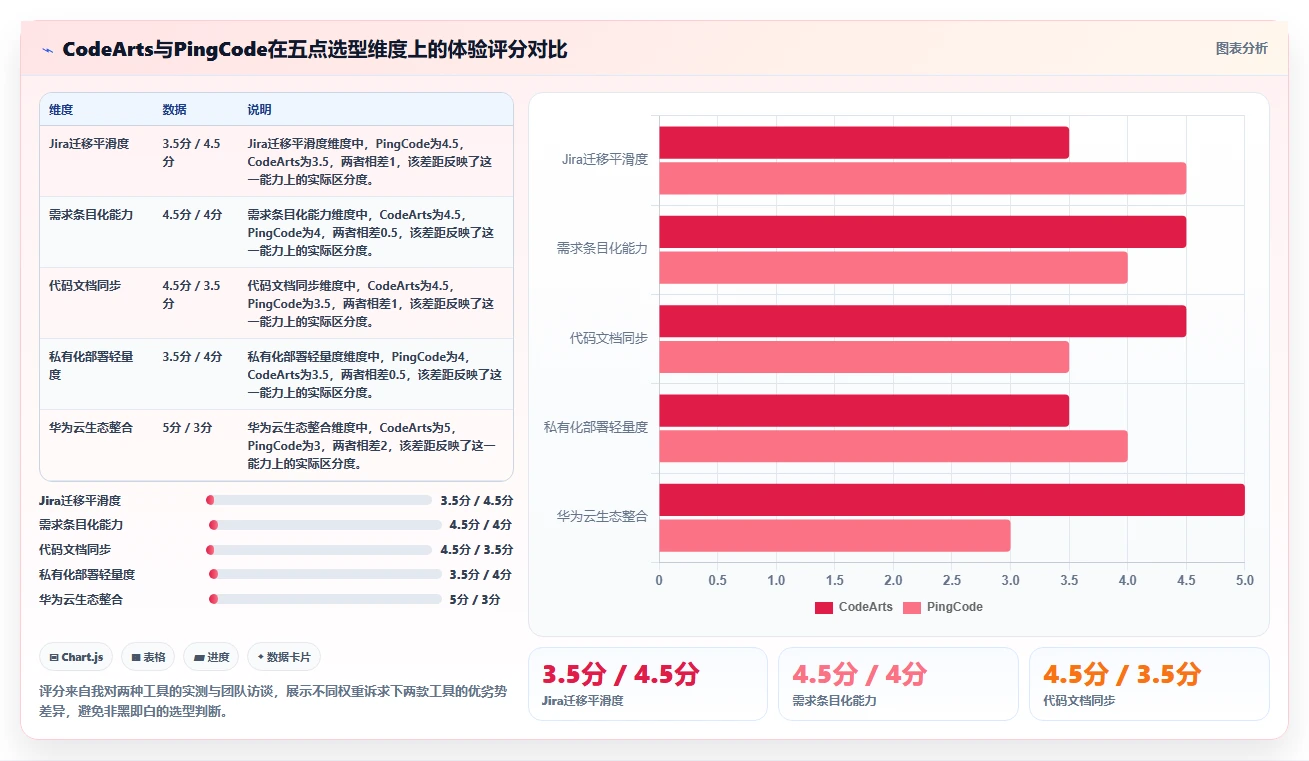Viewport: 1309px width, 761px height.
Task: Click the Jira迁移平滑度 progress bar
Action: point(319,500)
